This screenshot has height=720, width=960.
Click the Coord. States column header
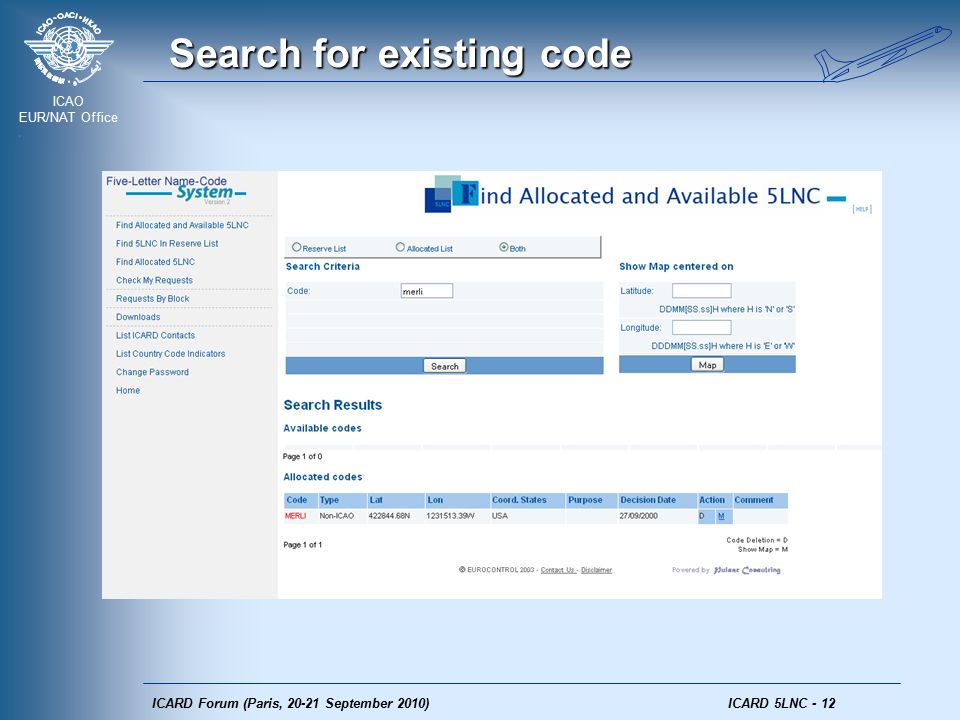(527, 500)
